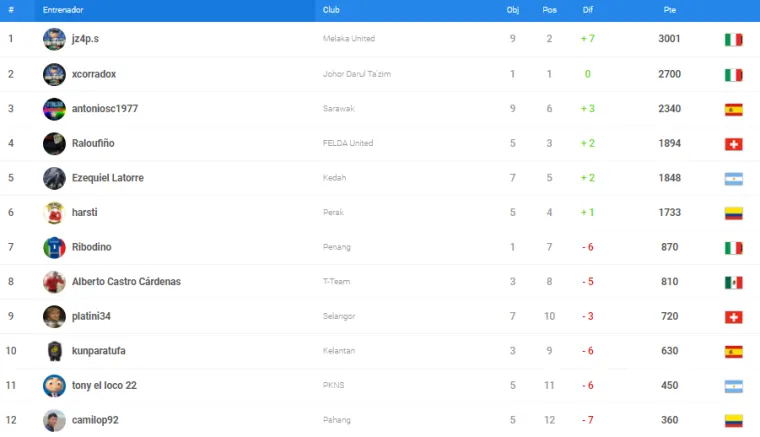Open manager name Raloufiño

tap(93, 143)
